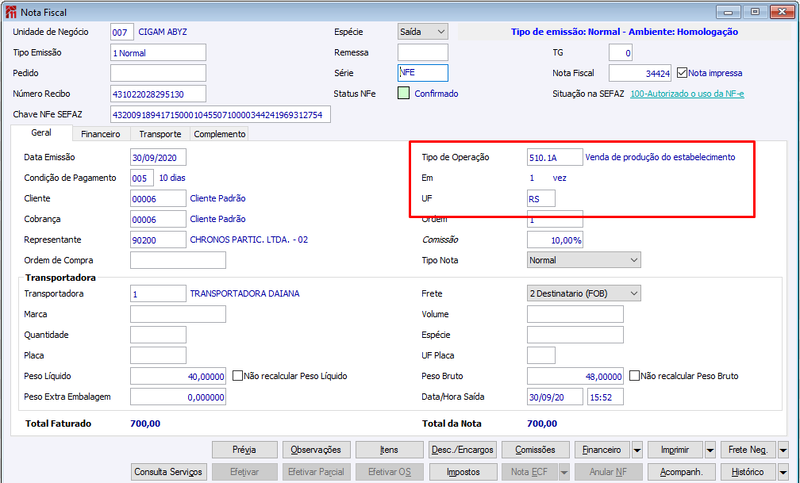Click the Cobrança code field
The image size is (800, 483).
click(158, 219)
